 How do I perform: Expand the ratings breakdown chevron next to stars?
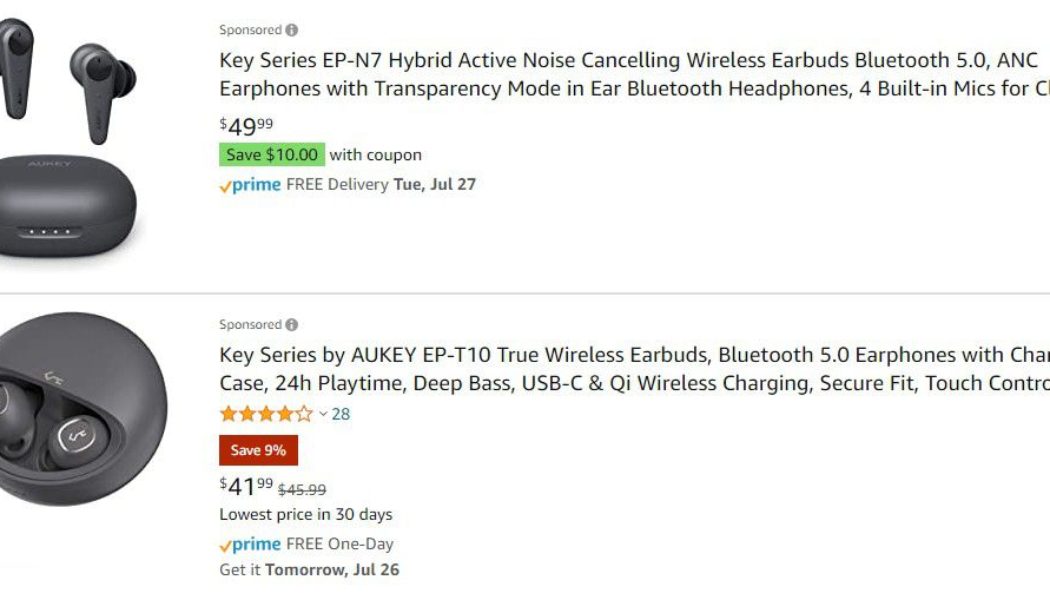pos(322,413)
